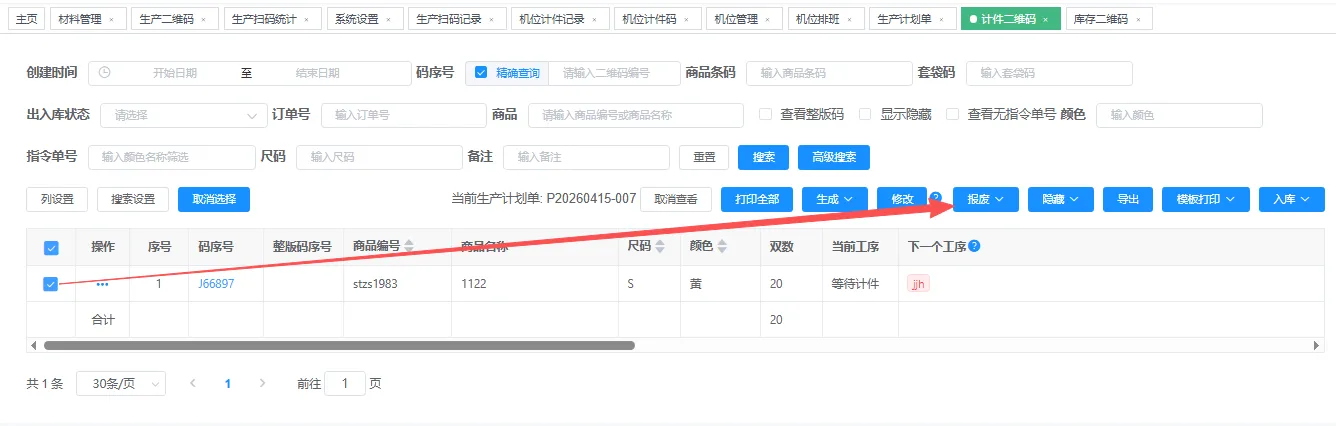The height and width of the screenshot is (426, 1336).
Task: Uncheck the row checkbox for J66897
Action: [51, 284]
